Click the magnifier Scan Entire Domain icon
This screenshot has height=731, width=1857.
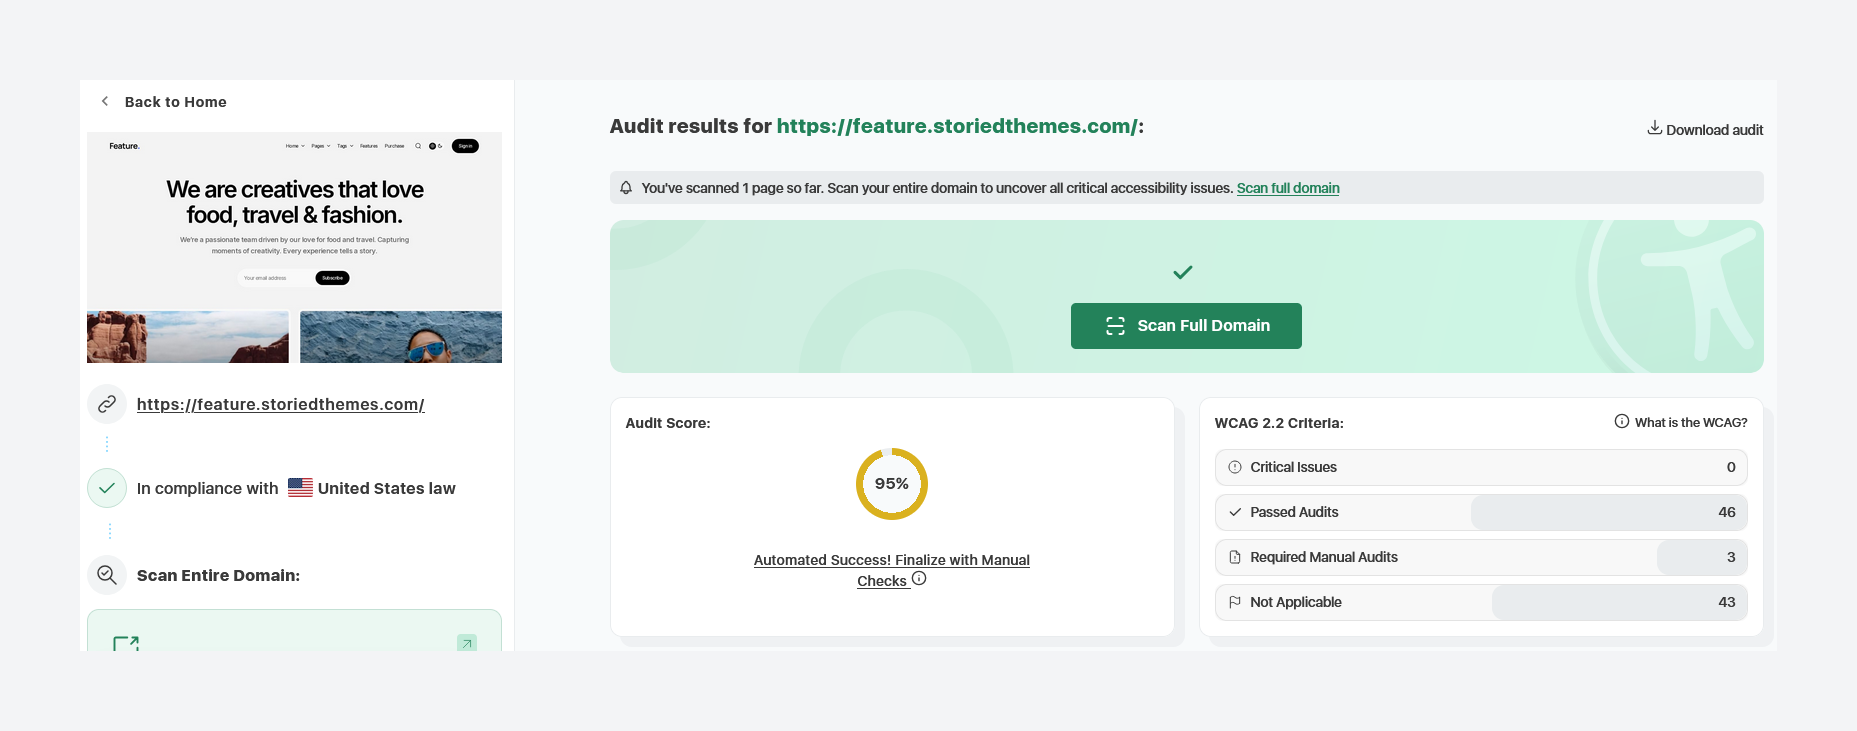click(x=107, y=575)
